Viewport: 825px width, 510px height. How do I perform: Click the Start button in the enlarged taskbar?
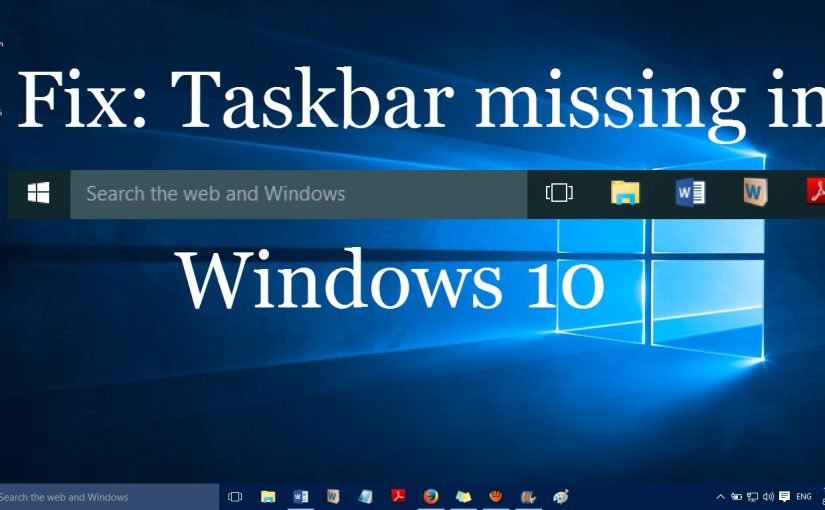click(38, 193)
